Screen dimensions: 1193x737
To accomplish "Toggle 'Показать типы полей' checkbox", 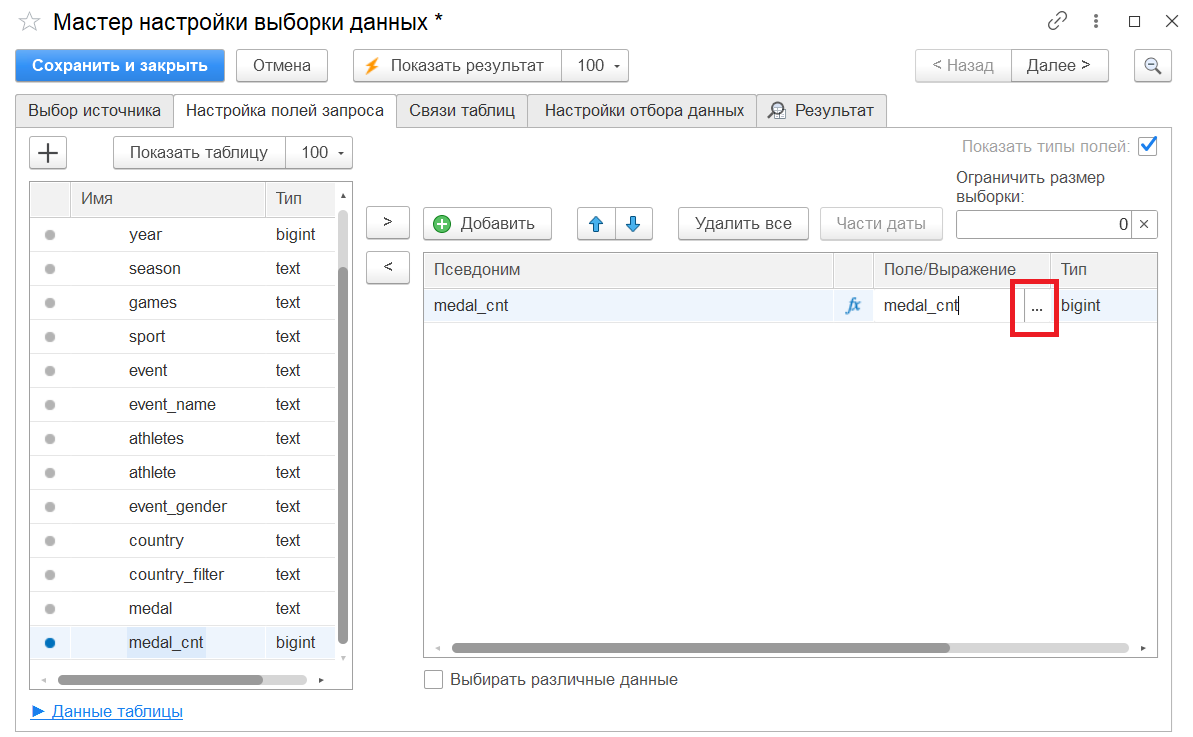I will [x=1147, y=146].
